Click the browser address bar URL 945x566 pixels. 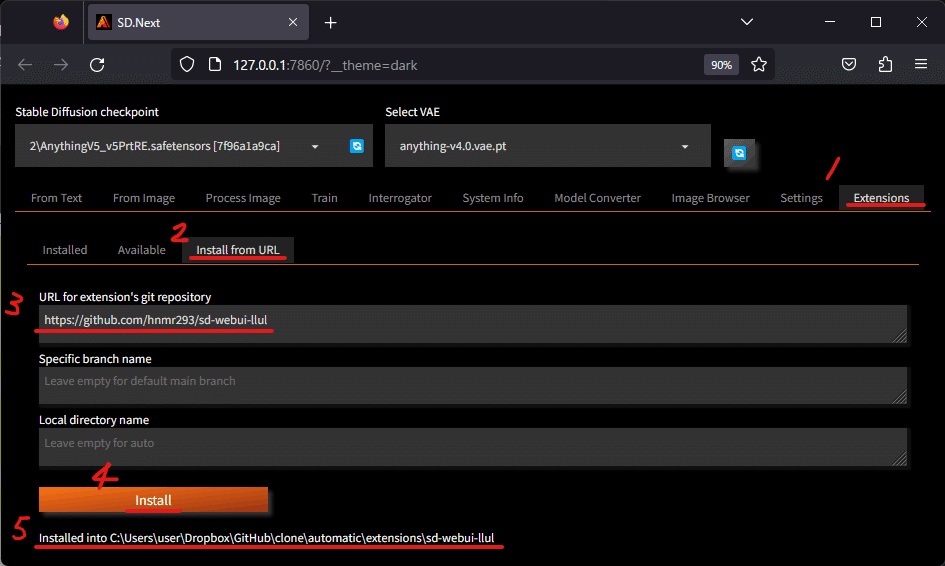click(325, 65)
